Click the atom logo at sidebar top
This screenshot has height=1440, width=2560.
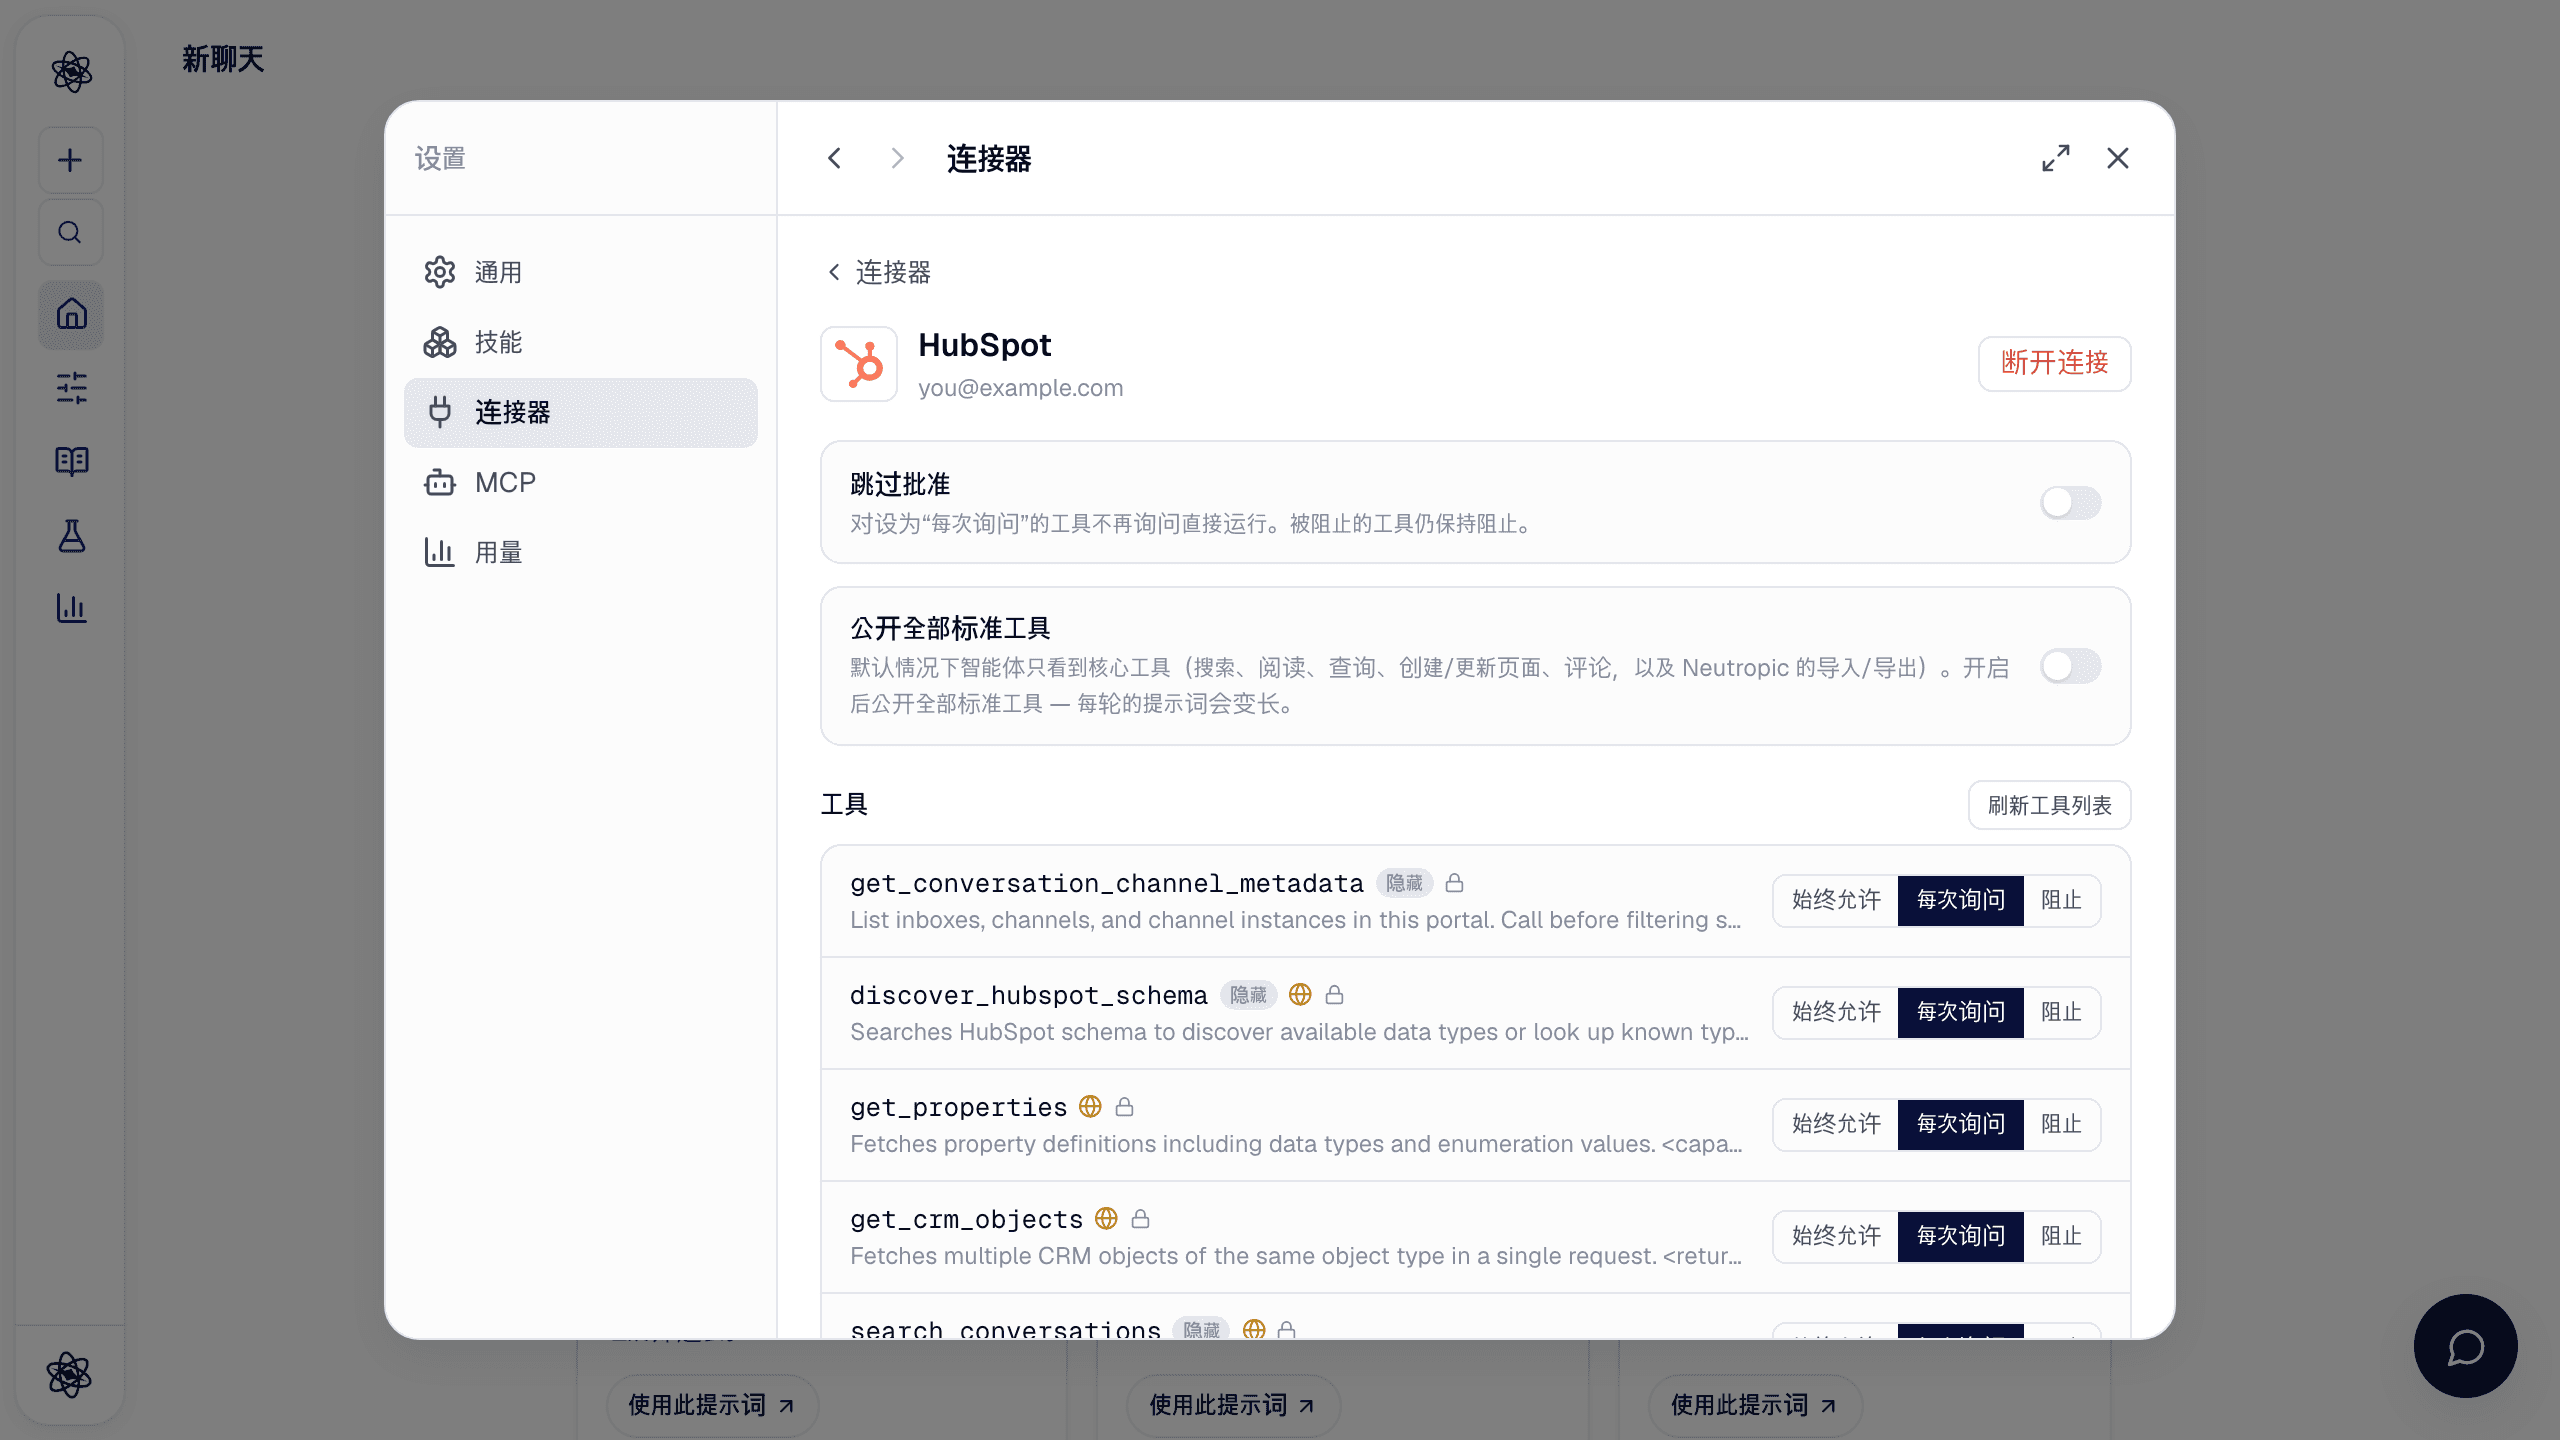pos(71,72)
